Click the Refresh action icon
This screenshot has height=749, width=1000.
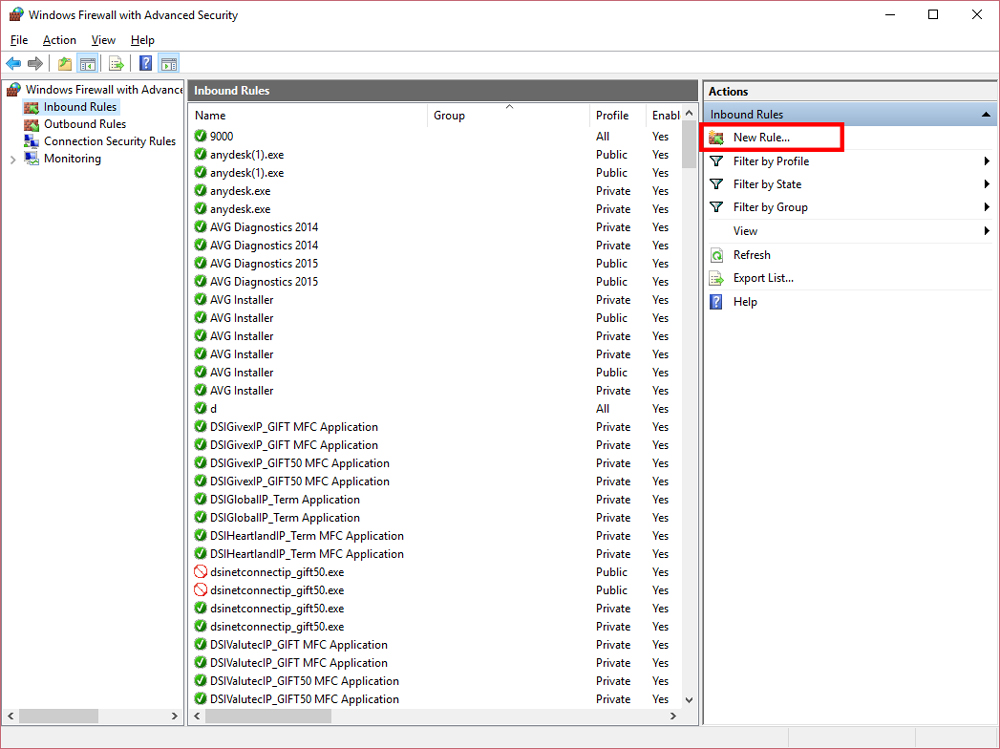(717, 255)
